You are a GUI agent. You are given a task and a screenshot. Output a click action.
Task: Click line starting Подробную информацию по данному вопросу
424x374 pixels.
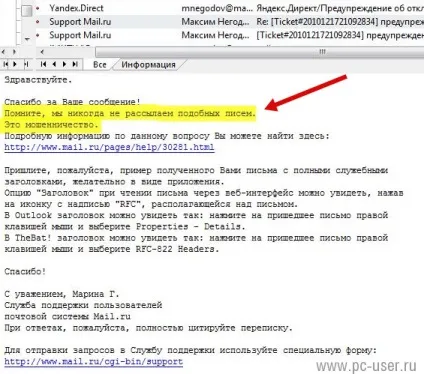167,136
